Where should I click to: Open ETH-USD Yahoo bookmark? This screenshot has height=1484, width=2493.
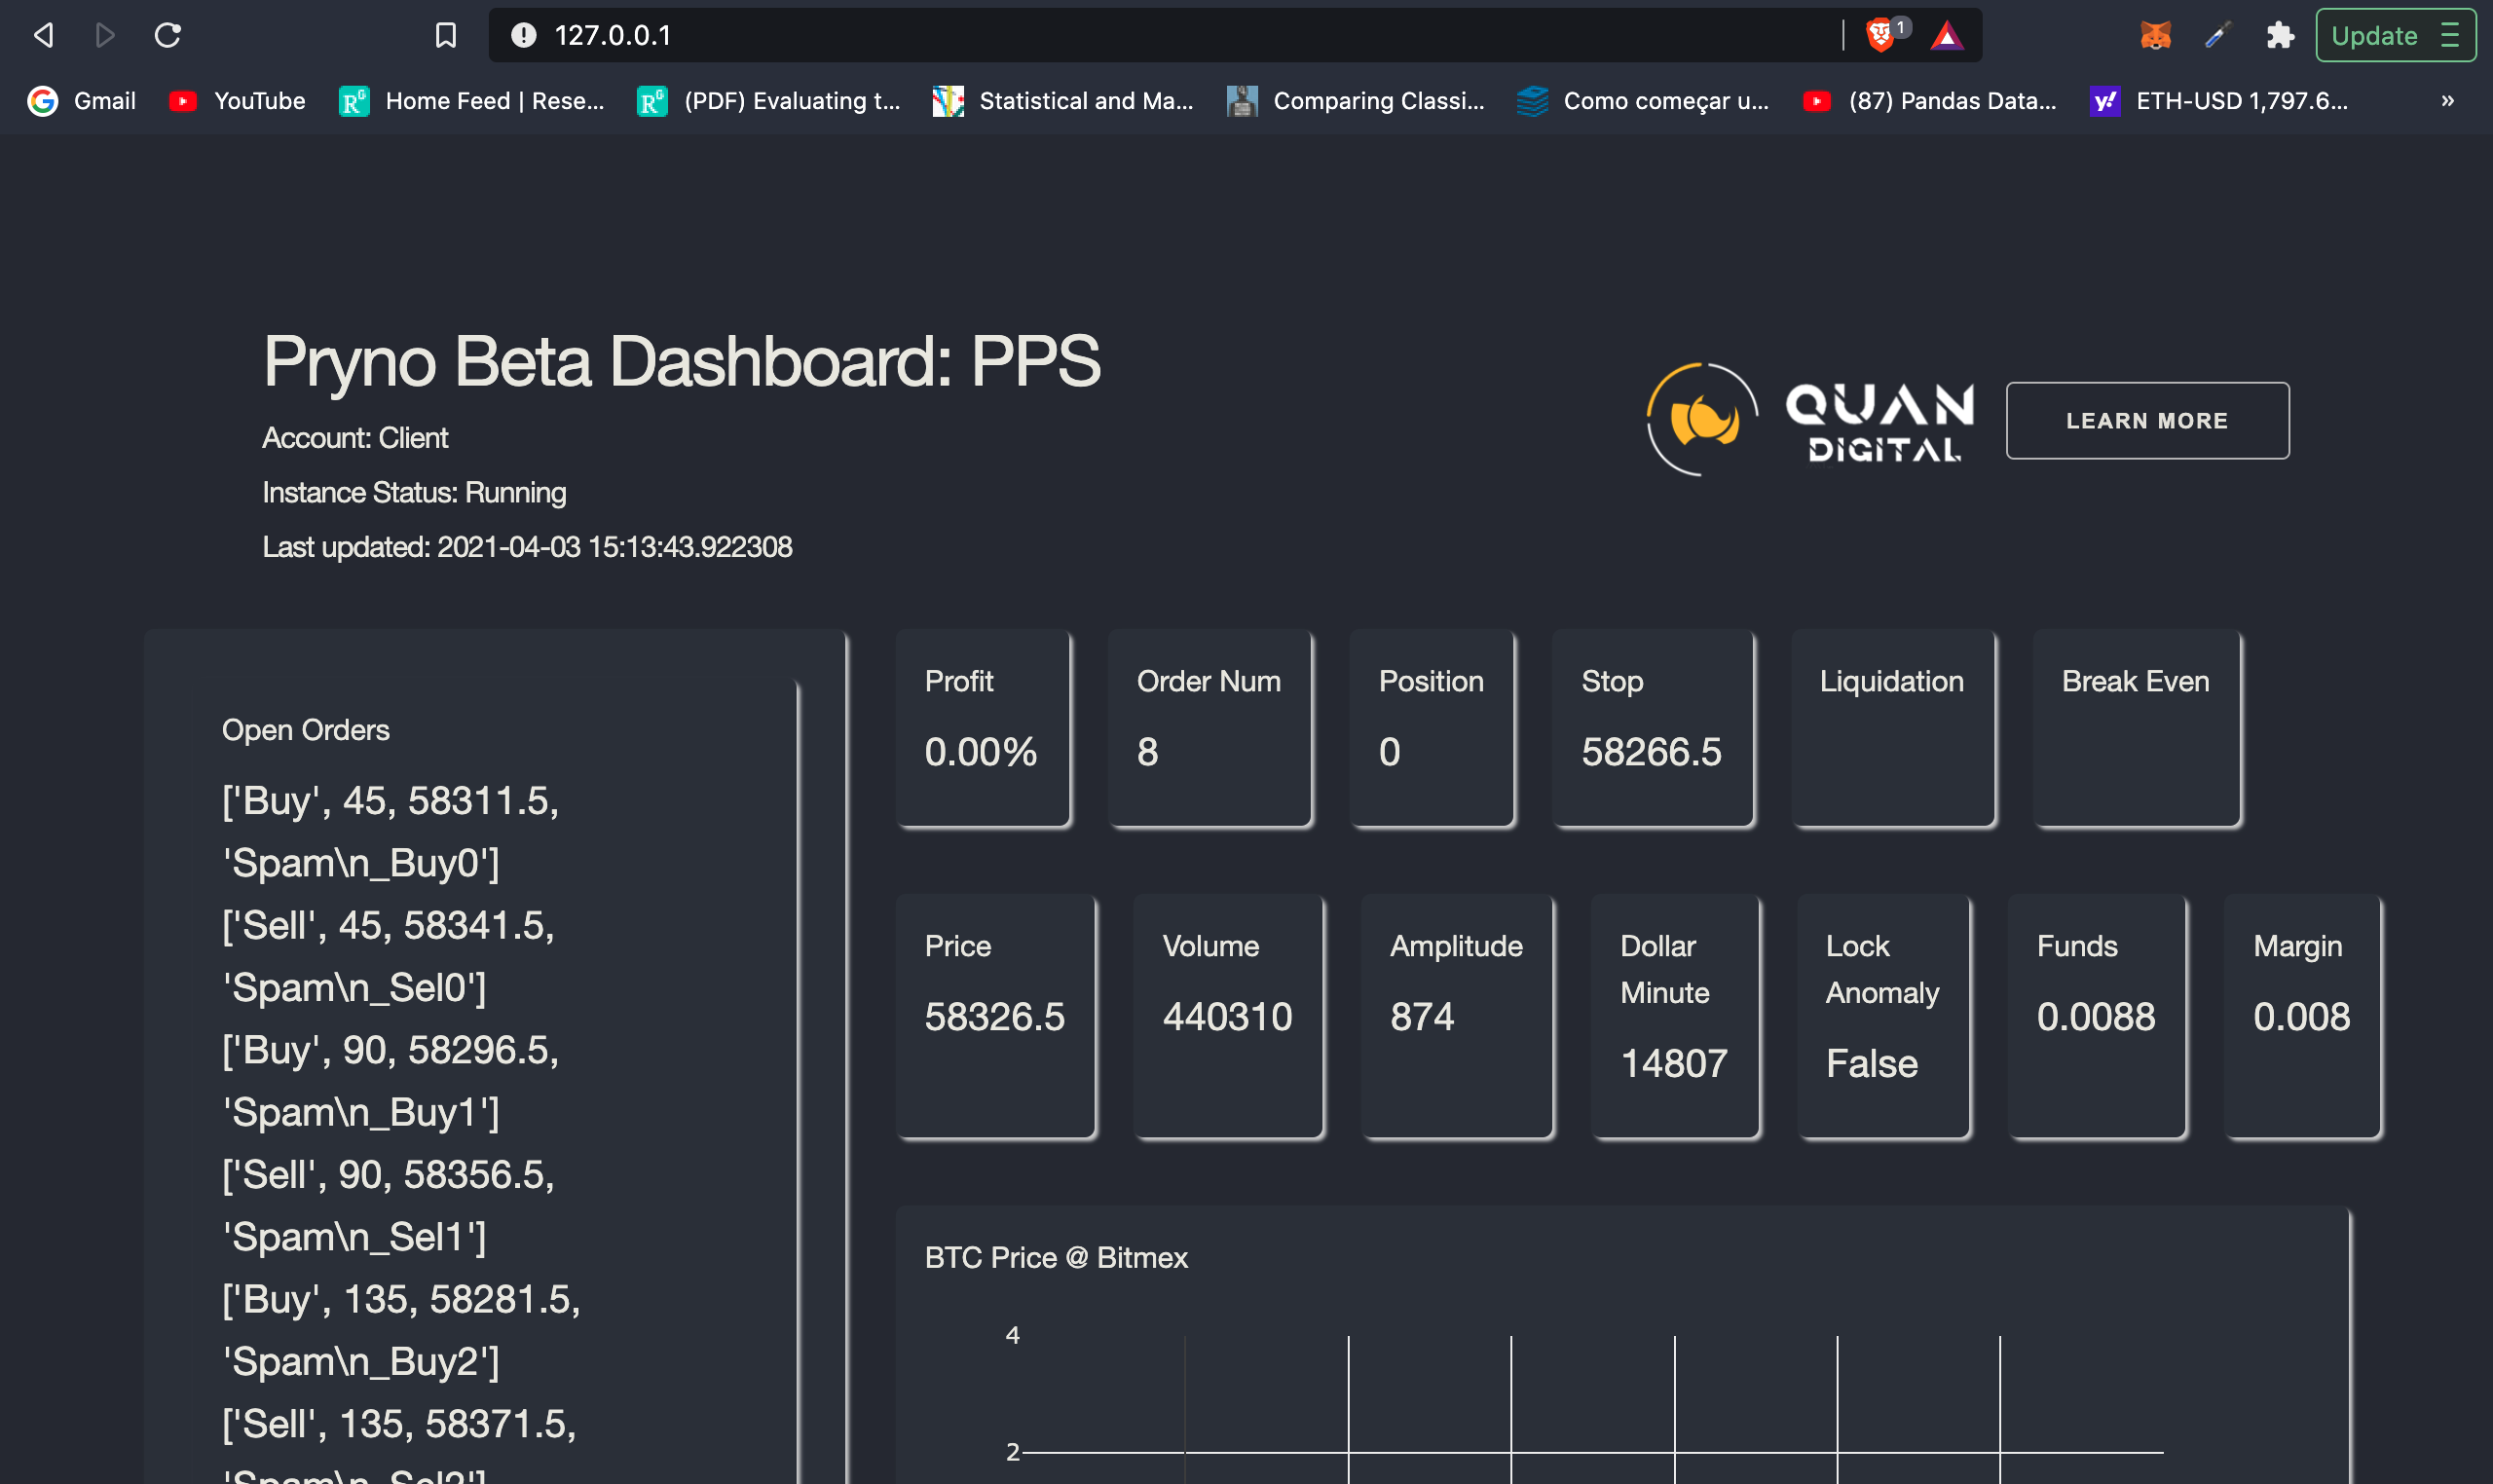[2220, 101]
